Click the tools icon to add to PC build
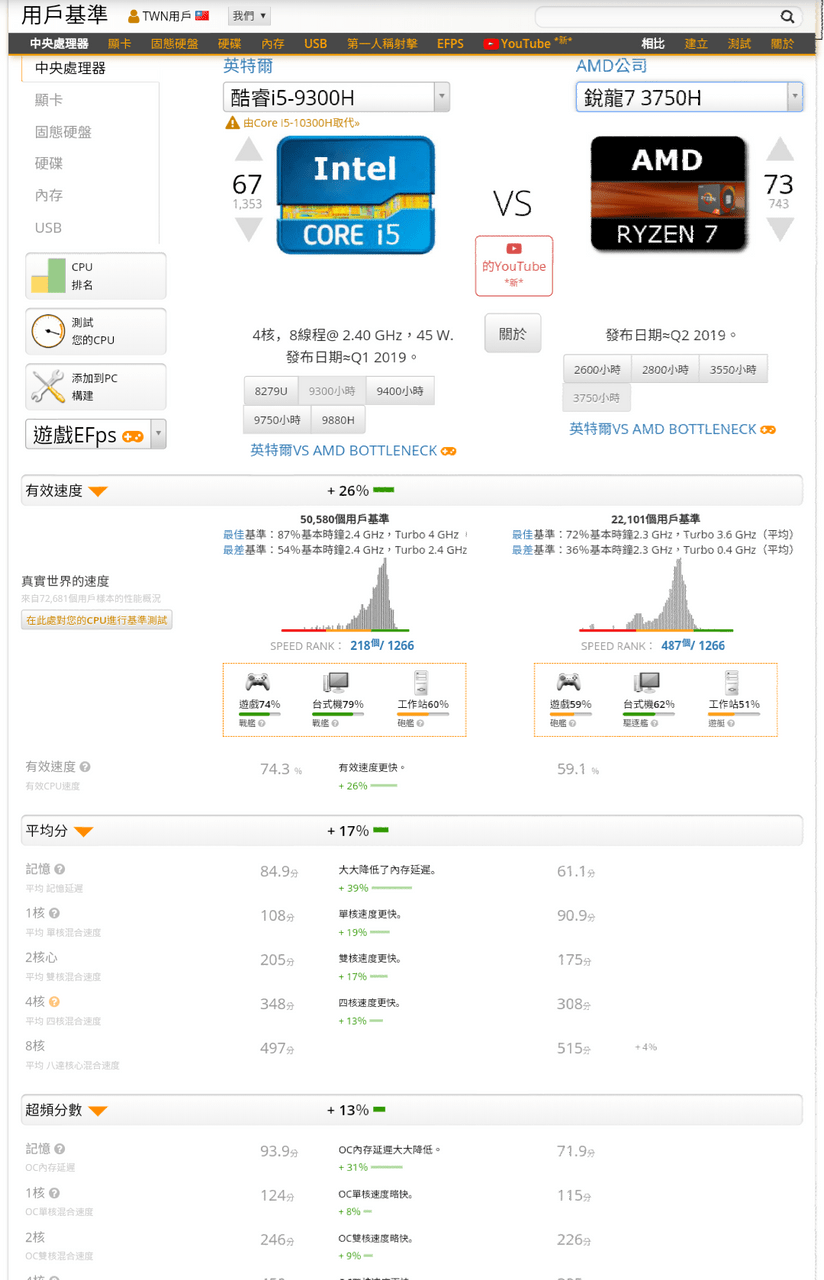The image size is (824, 1280). click(x=48, y=387)
